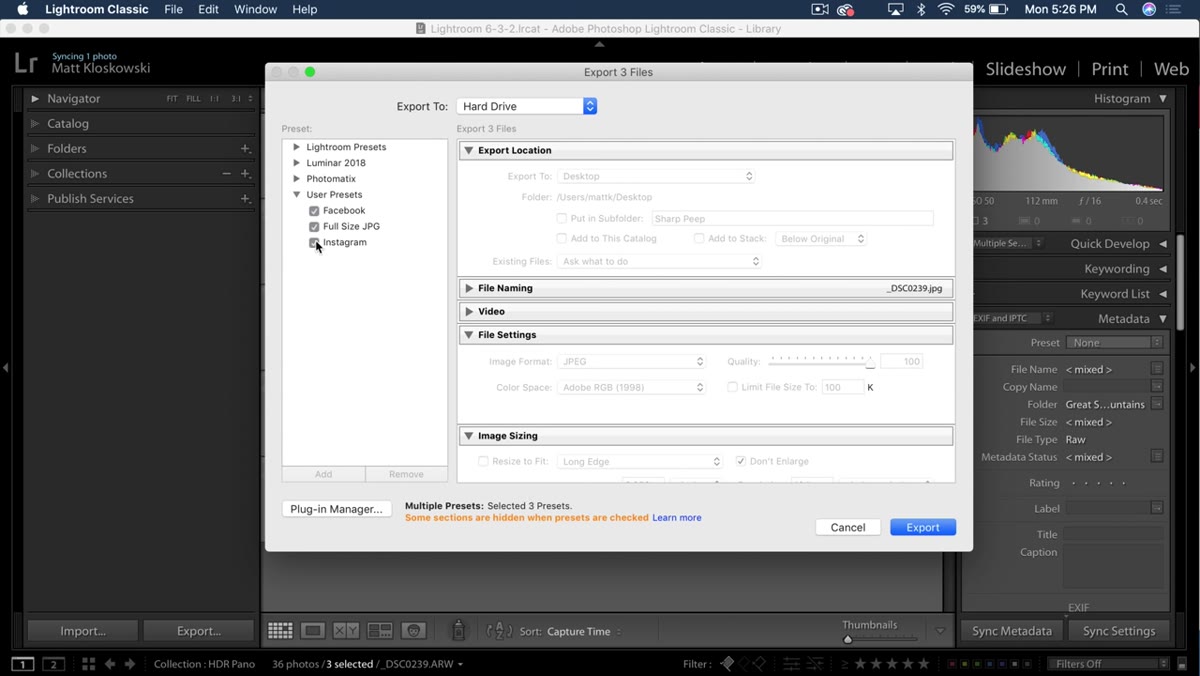The width and height of the screenshot is (1200, 676).
Task: Click filter flagged status flag icon
Action: pos(727,663)
